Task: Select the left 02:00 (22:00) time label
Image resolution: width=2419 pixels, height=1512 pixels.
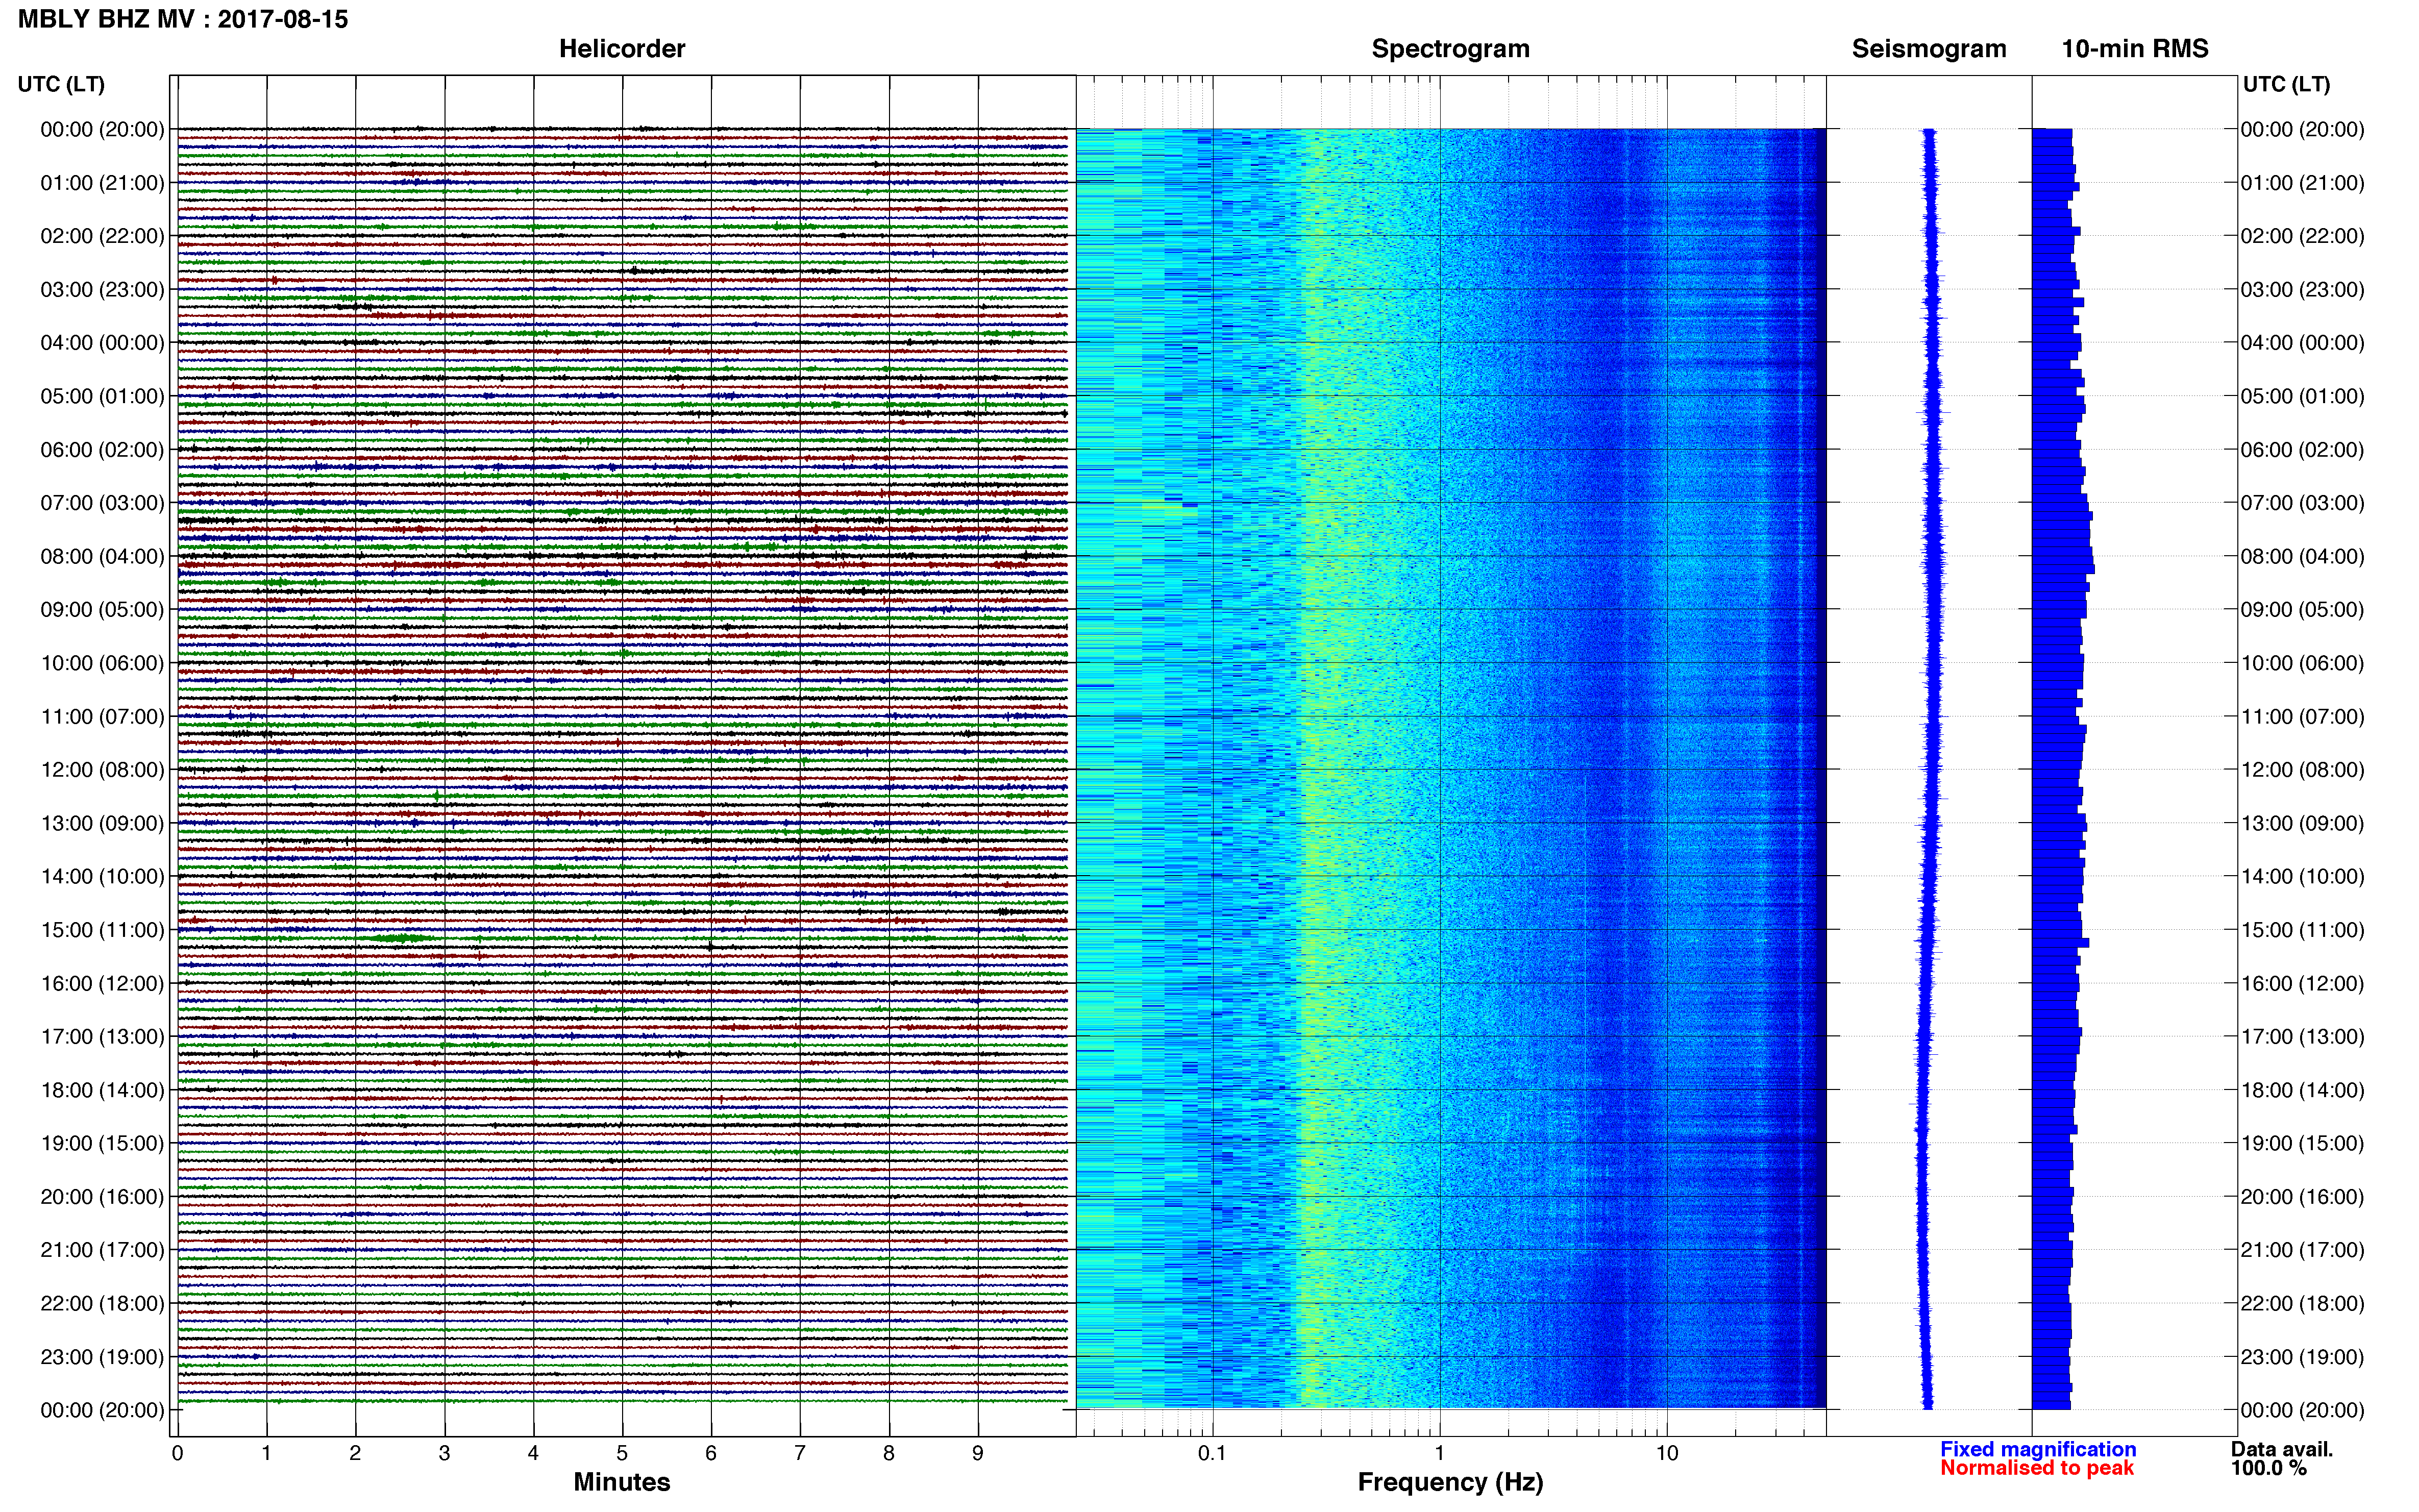Action: pyautogui.click(x=102, y=236)
